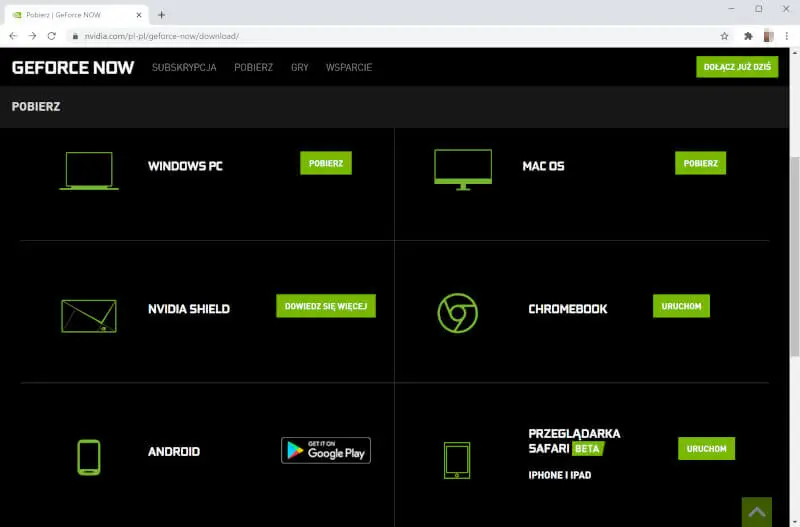This screenshot has width=800, height=527.
Task: View site info via the lock icon
Action: click(x=75, y=36)
